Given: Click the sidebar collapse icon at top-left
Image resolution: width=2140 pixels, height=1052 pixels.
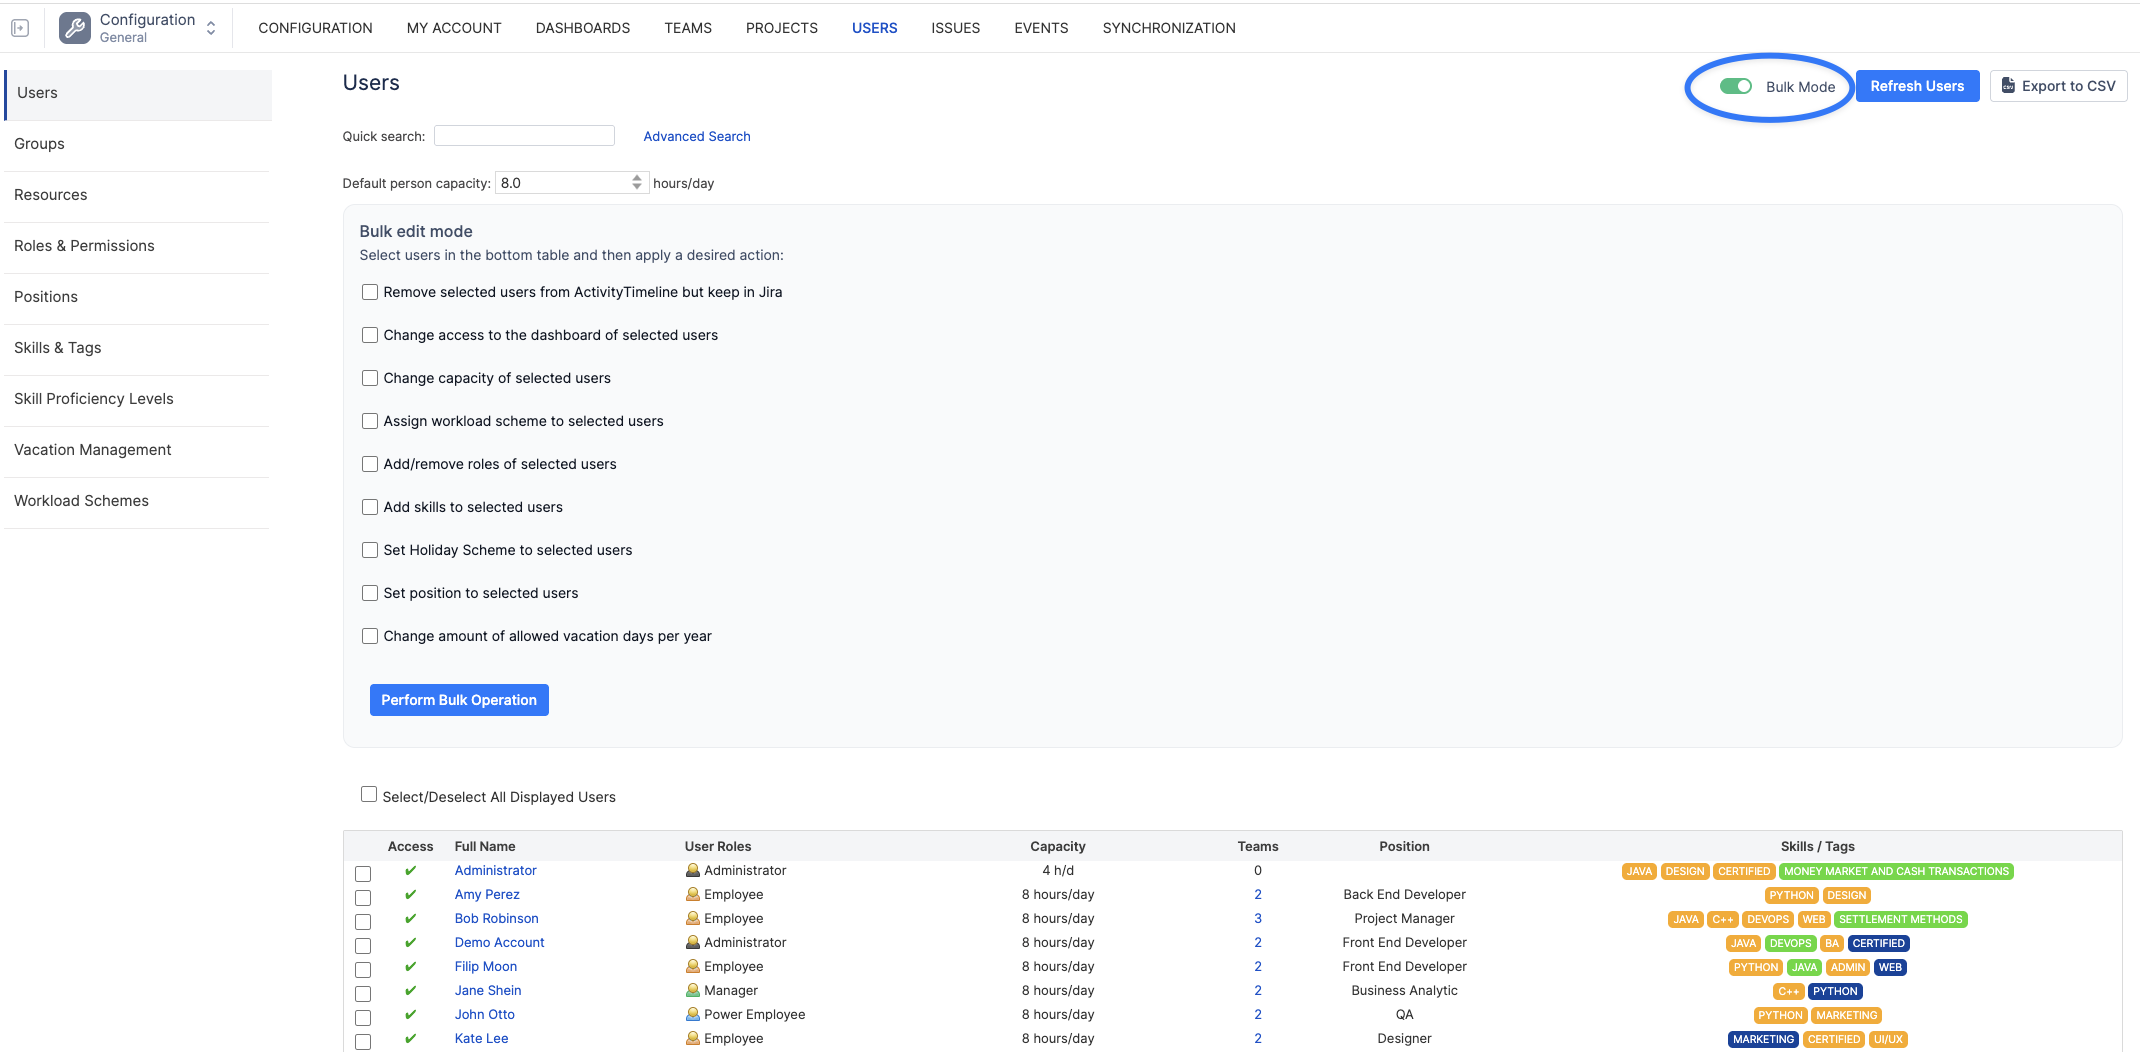Looking at the screenshot, I should [20, 28].
